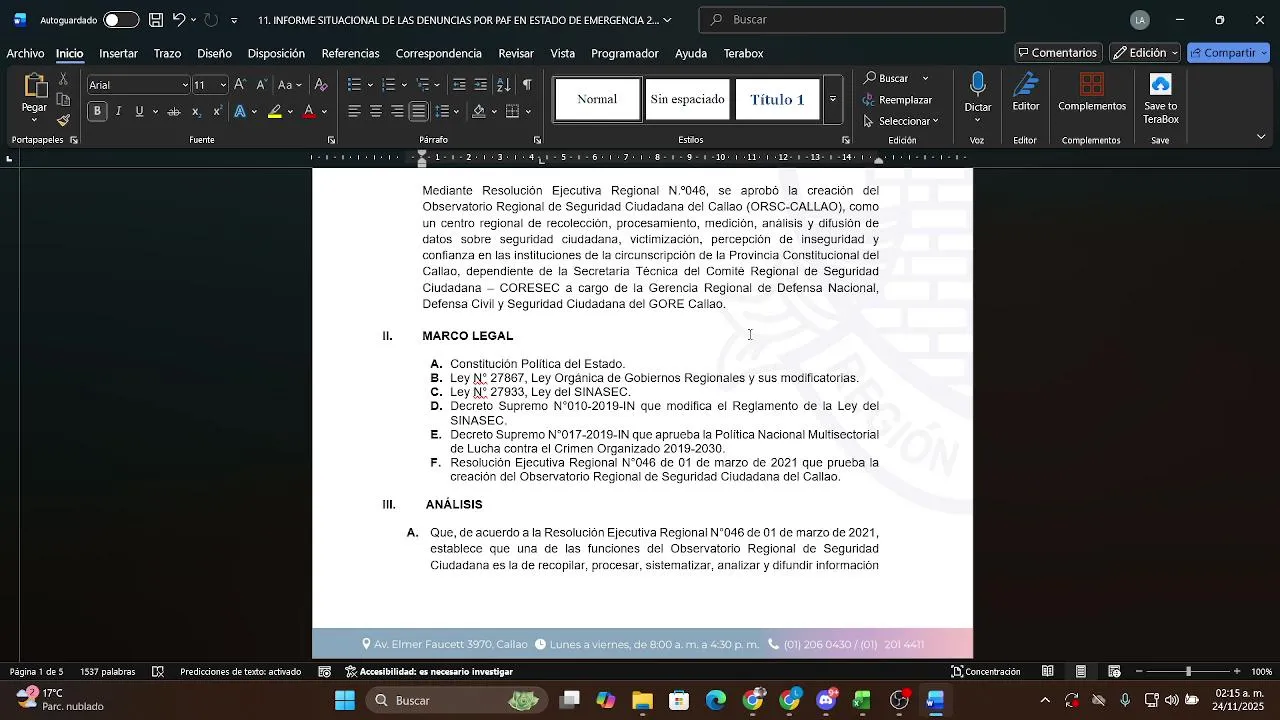Open the Referencias ribbon tab
Image resolution: width=1280 pixels, height=720 pixels.
pyautogui.click(x=350, y=53)
